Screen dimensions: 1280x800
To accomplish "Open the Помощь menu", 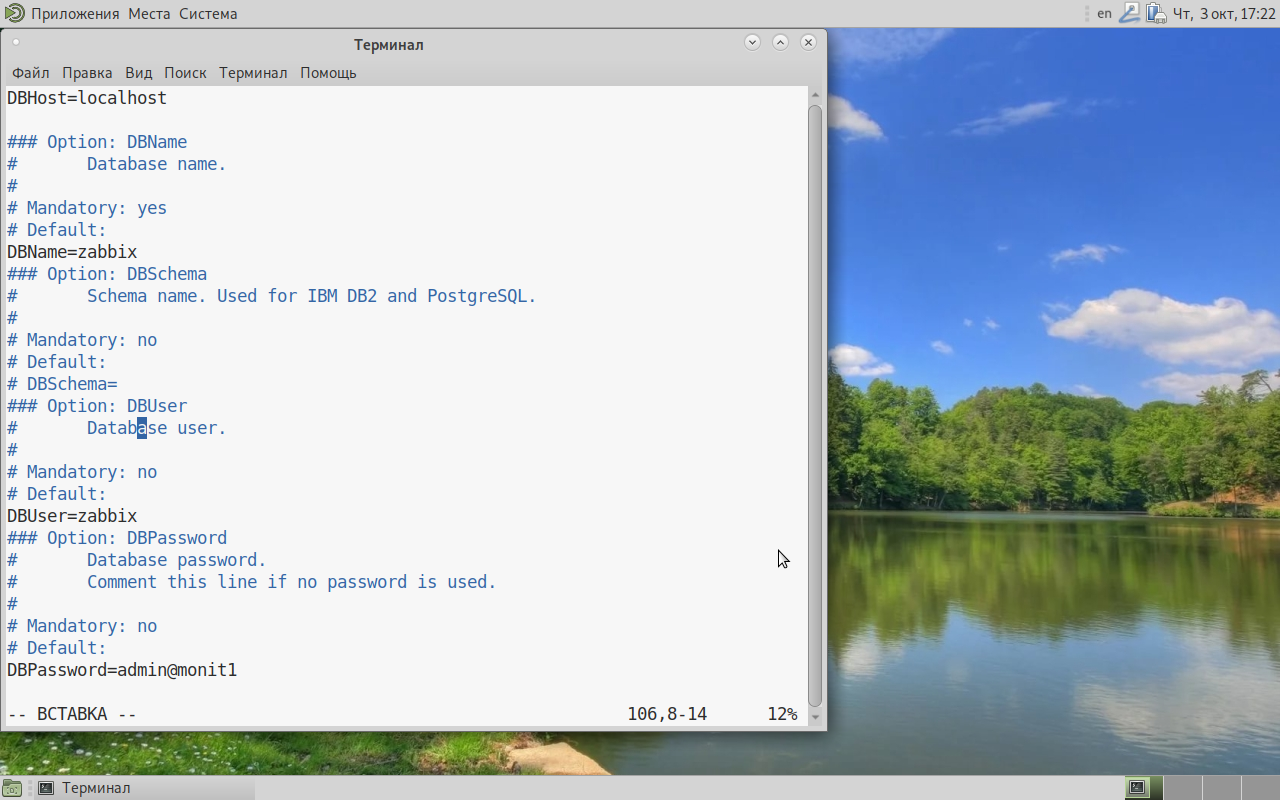I will 328,73.
